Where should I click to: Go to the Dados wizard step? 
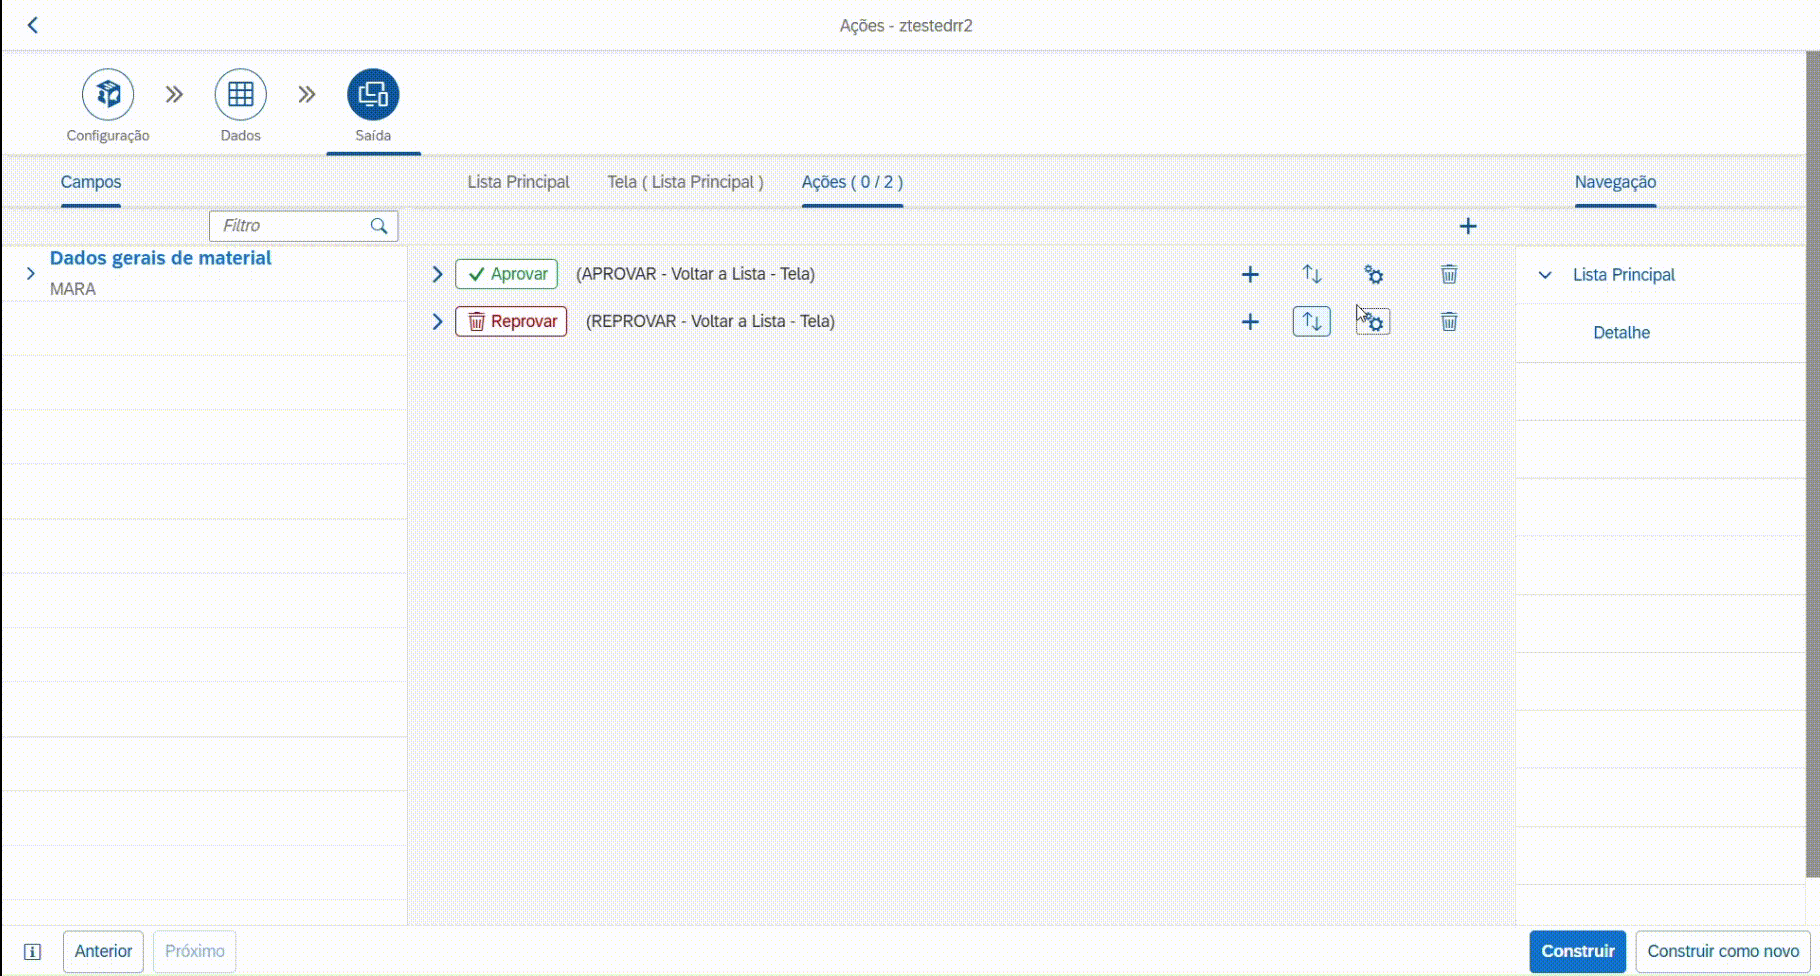click(240, 95)
